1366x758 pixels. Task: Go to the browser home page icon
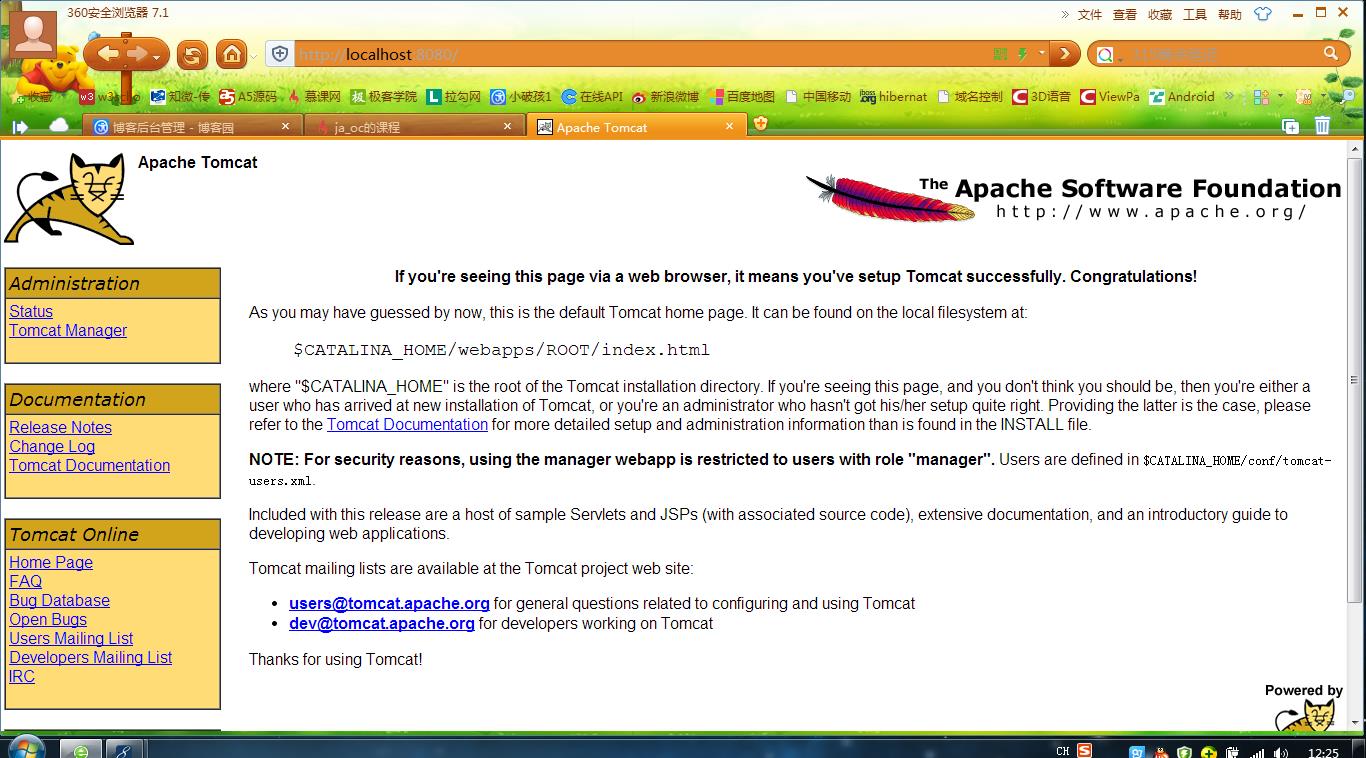click(x=232, y=54)
